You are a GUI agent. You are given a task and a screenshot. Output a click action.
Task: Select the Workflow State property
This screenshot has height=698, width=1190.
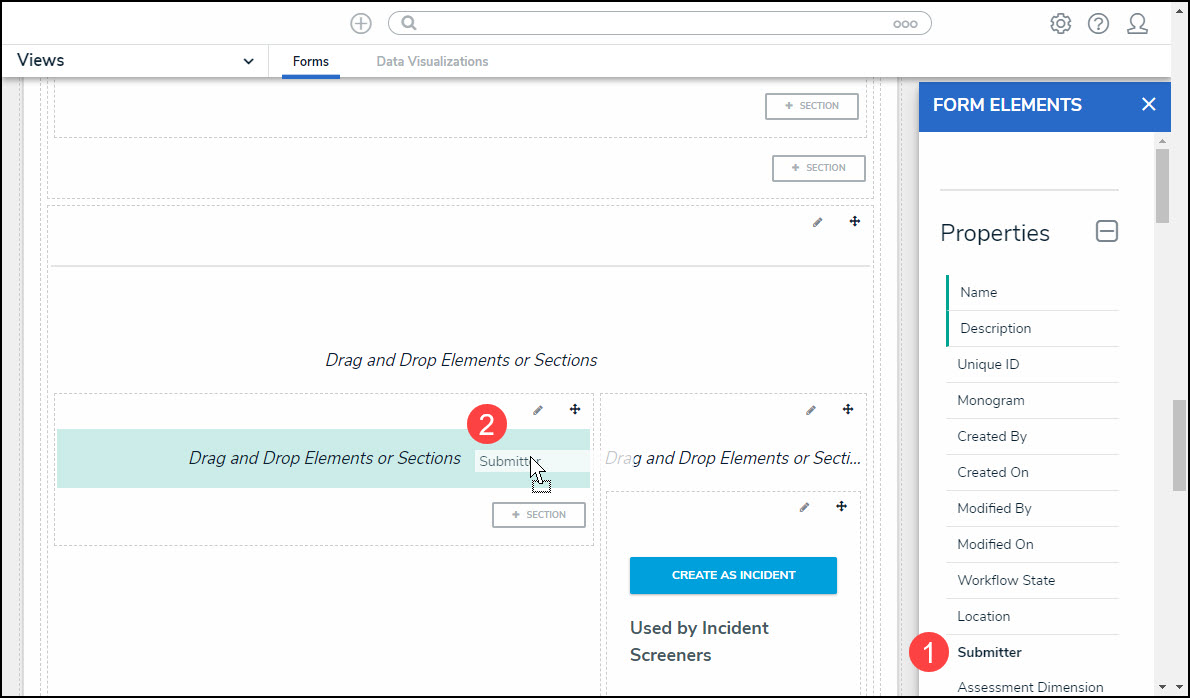click(x=1005, y=580)
